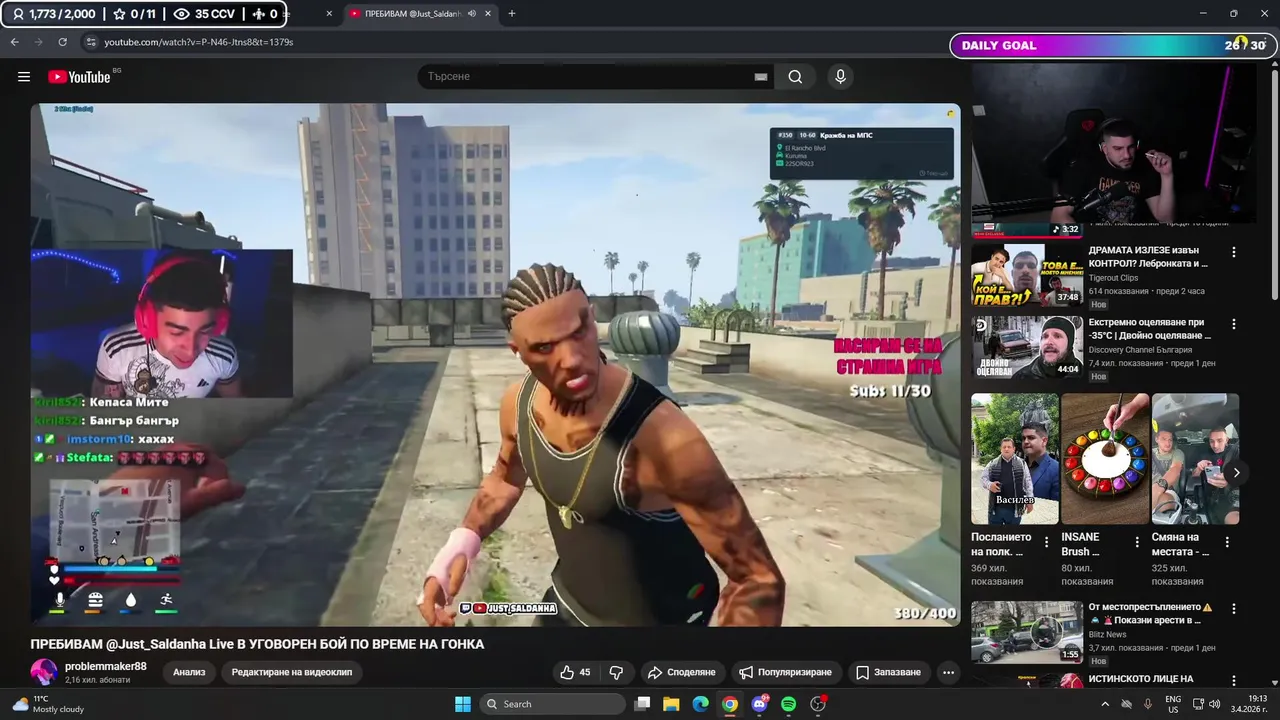Open Spotify from the taskbar
Viewport: 1280px width, 720px height.
(x=788, y=704)
